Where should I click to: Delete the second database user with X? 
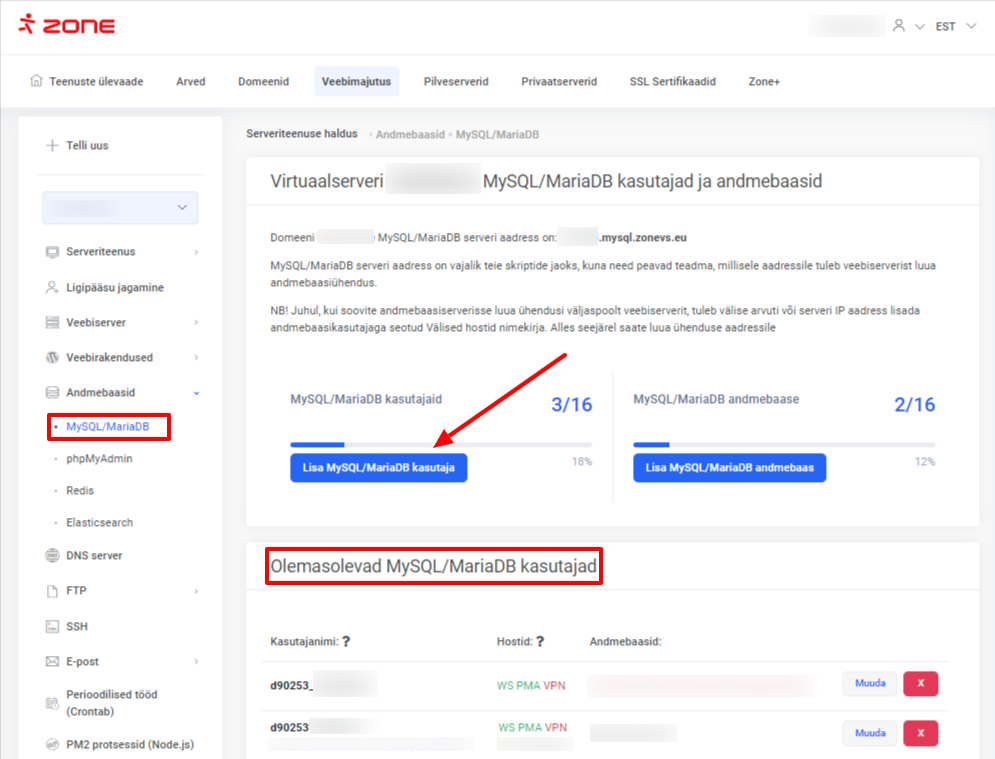(920, 733)
